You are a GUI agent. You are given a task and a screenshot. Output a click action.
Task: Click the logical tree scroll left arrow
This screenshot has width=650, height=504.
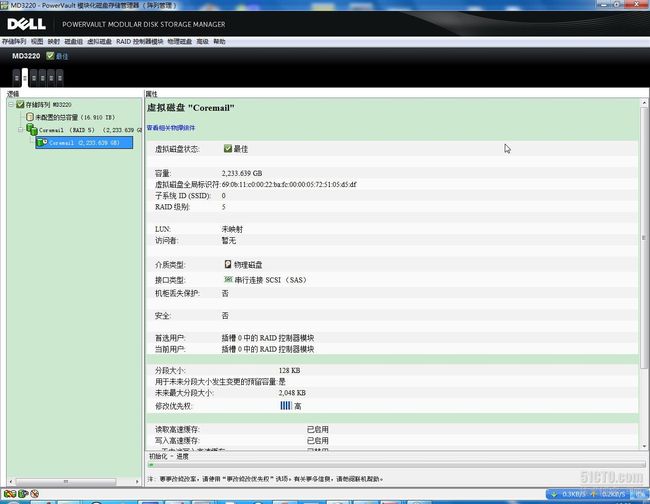[x=11, y=482]
